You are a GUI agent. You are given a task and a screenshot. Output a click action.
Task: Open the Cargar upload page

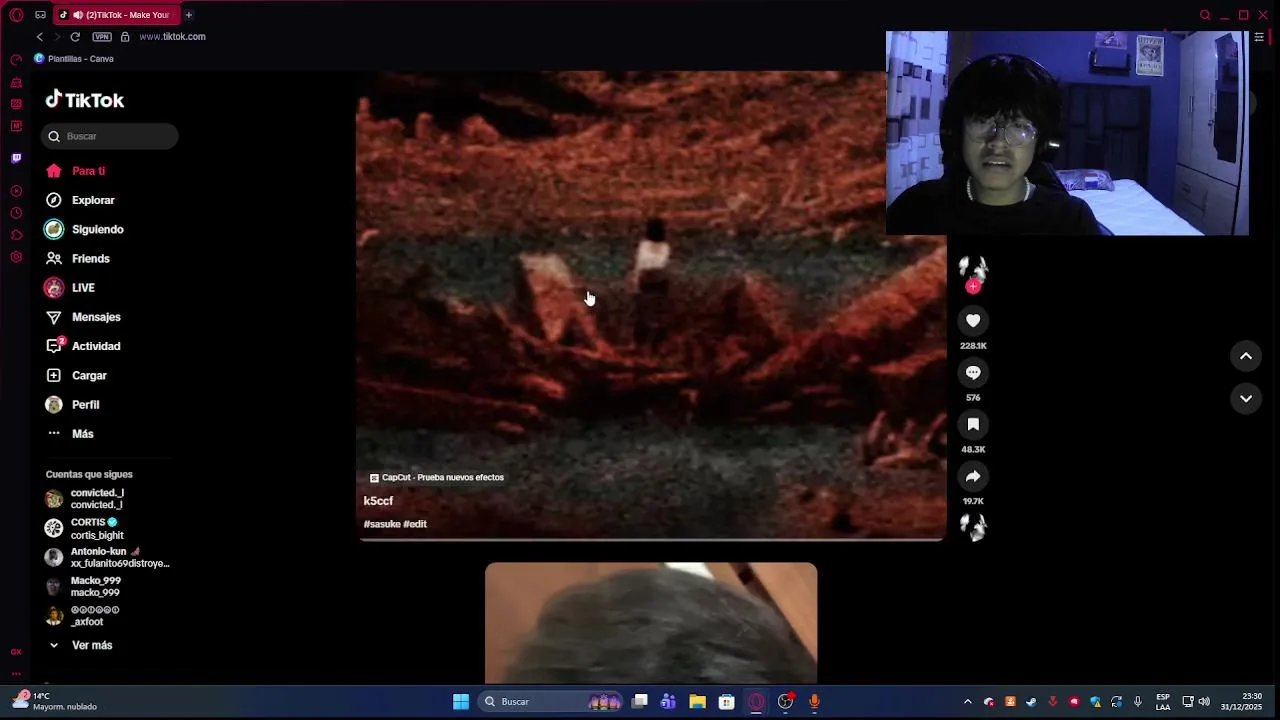(76, 376)
